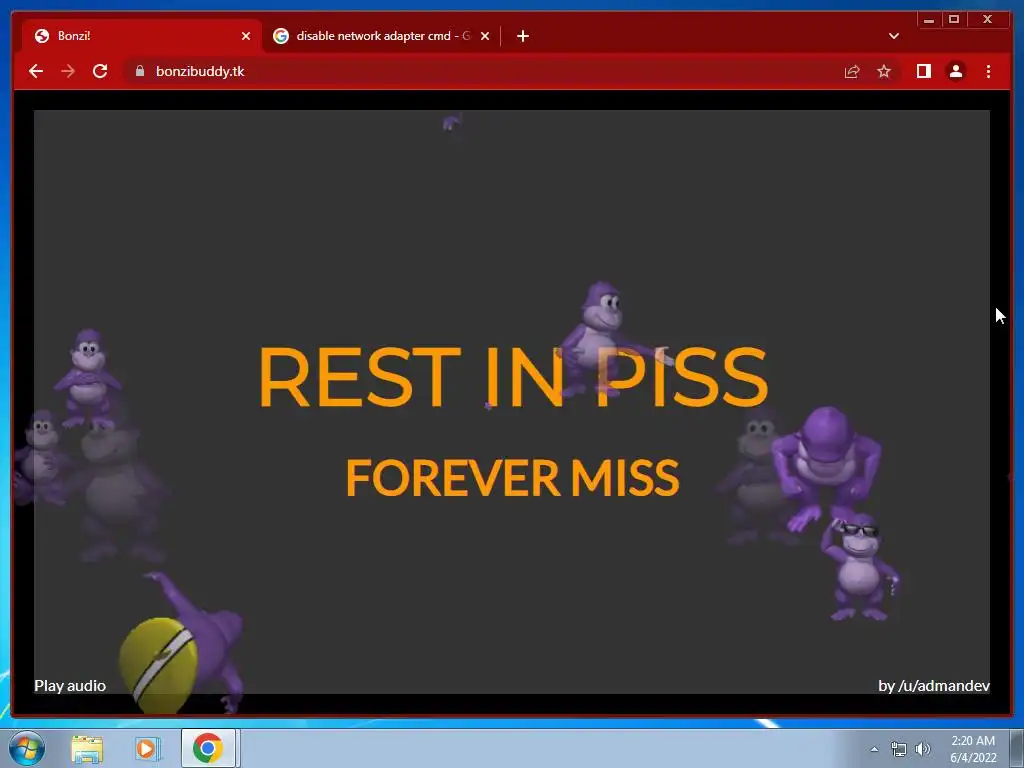The width and height of the screenshot is (1024, 768).
Task: Open a new browser tab
Action: [x=522, y=36]
